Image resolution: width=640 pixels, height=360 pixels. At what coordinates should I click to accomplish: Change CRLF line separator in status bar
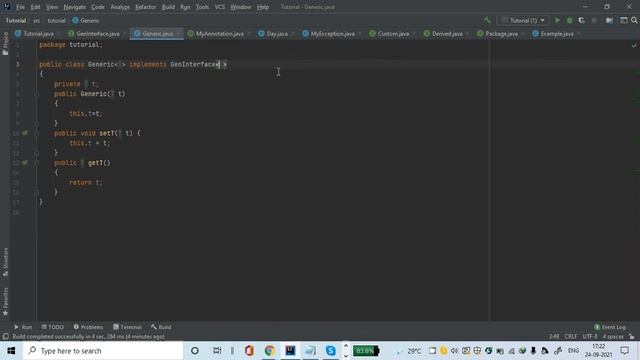click(571, 336)
